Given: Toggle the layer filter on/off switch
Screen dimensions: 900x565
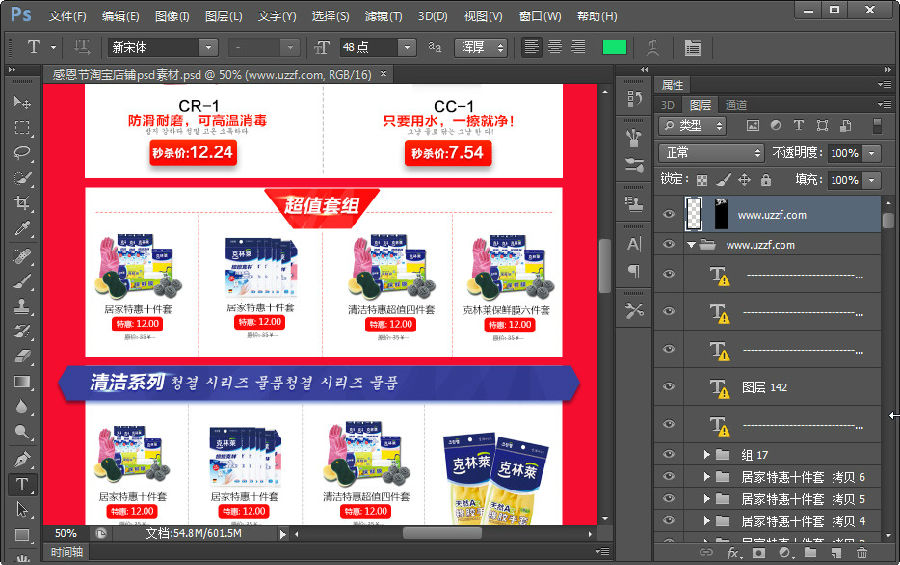Looking at the screenshot, I should point(877,126).
